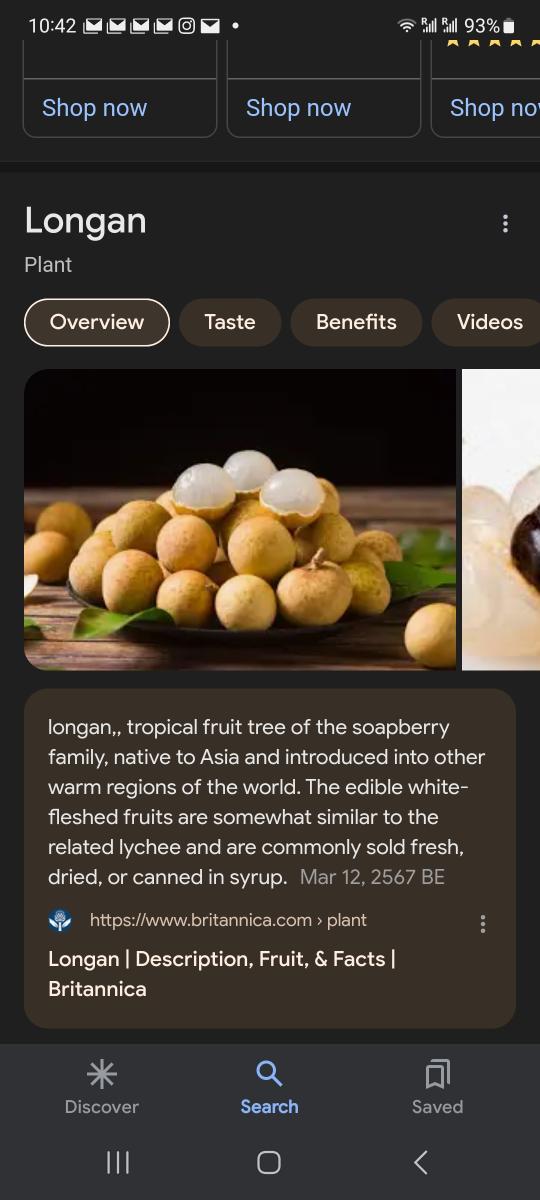Open Britannica result three-dot menu

(x=483, y=924)
